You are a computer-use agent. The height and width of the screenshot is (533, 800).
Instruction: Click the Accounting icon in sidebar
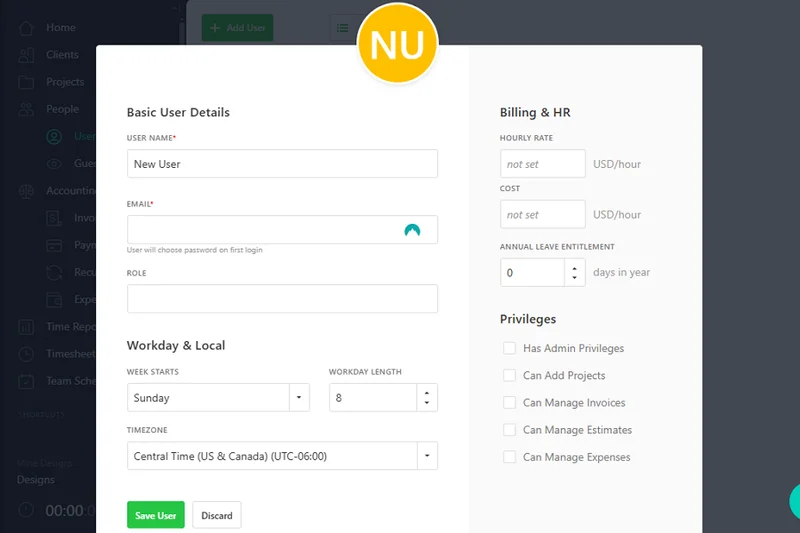tap(25, 191)
